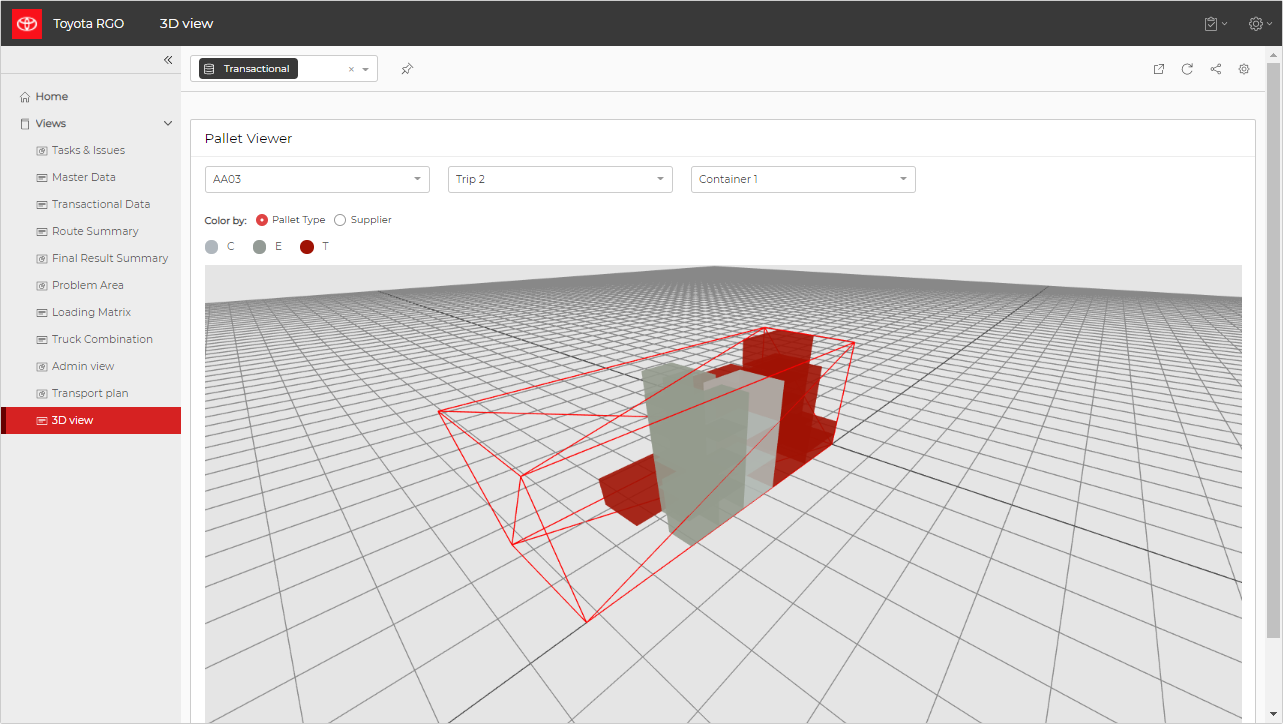Open Transactional Data view

coord(101,204)
